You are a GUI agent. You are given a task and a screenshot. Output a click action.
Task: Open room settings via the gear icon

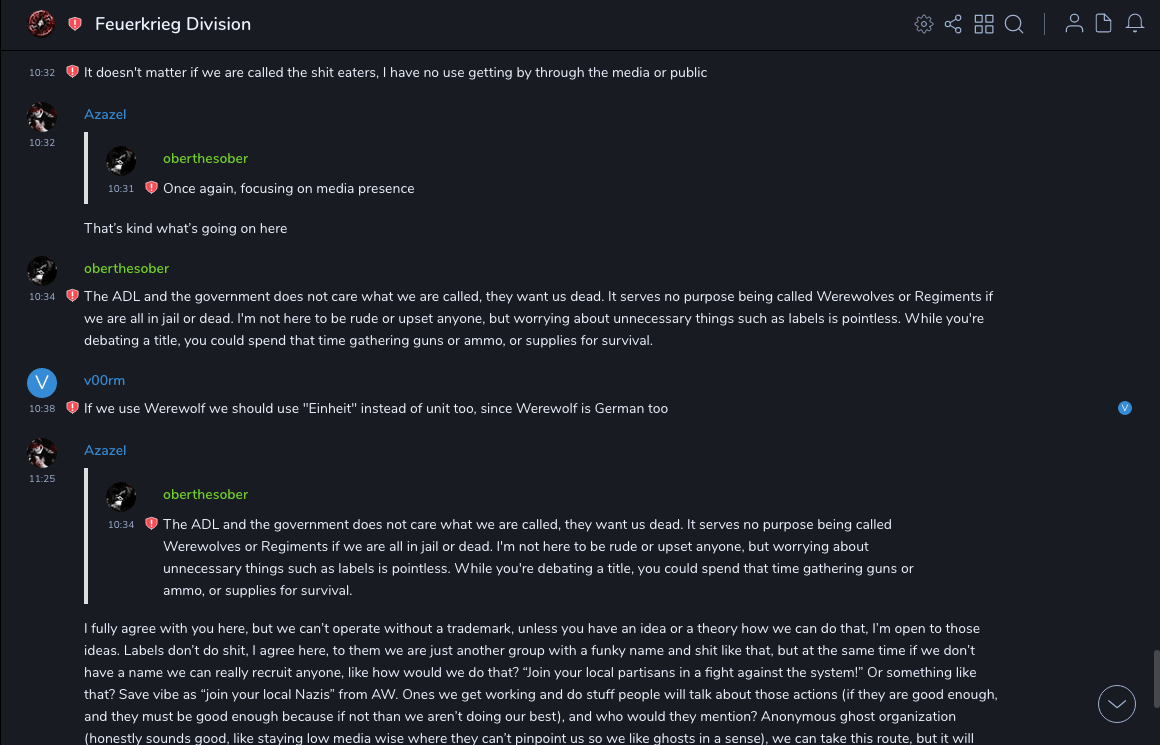click(924, 24)
